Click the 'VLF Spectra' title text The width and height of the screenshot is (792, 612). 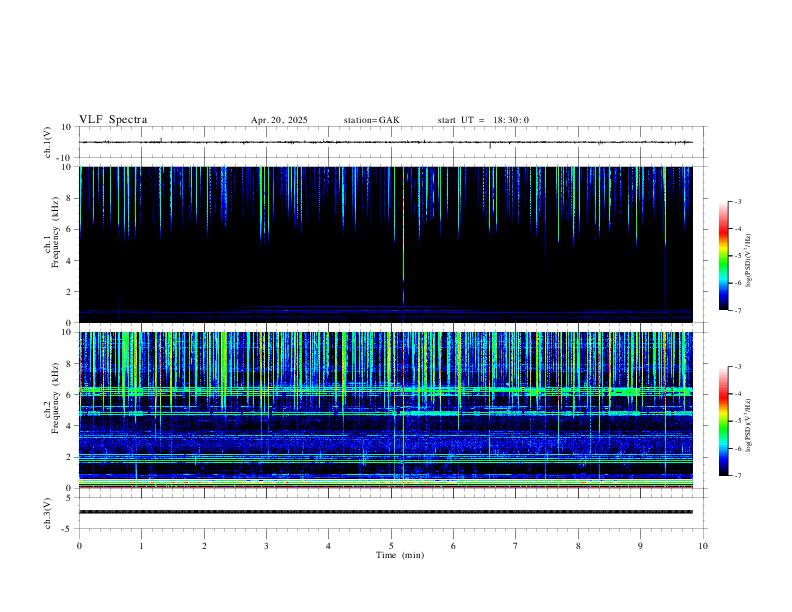[x=113, y=120]
